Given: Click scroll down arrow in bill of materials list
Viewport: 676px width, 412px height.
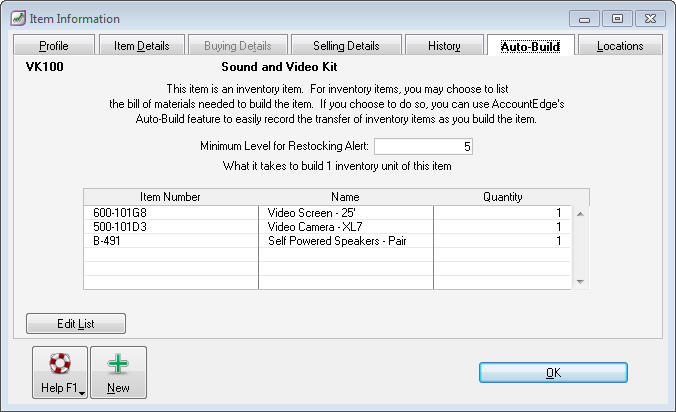Looking at the screenshot, I should click(580, 282).
